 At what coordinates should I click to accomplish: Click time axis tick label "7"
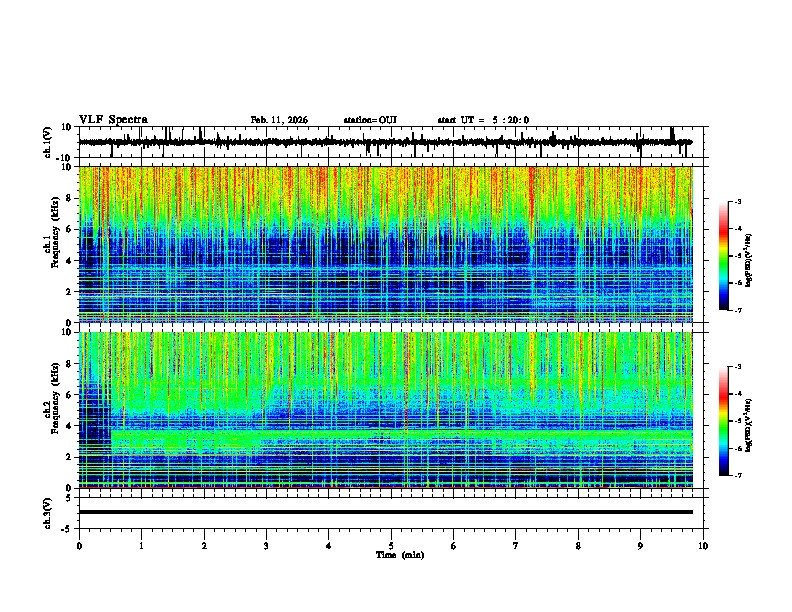click(516, 546)
